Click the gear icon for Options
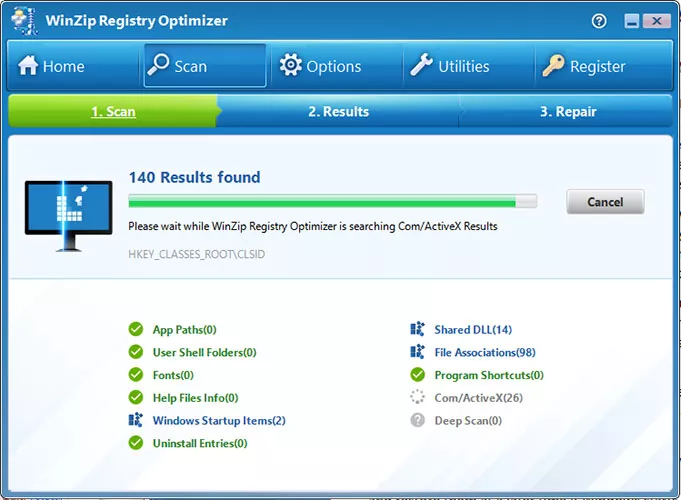This screenshot has height=500, width=681. click(291, 65)
